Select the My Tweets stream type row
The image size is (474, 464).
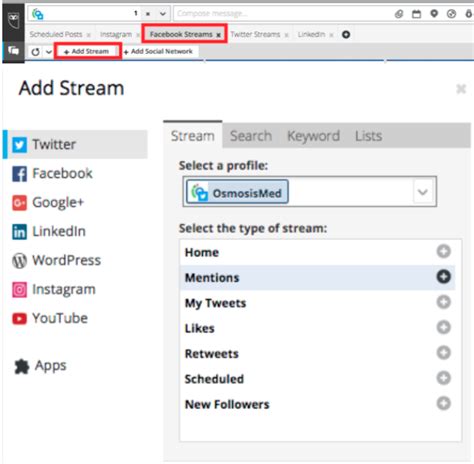coord(317,303)
